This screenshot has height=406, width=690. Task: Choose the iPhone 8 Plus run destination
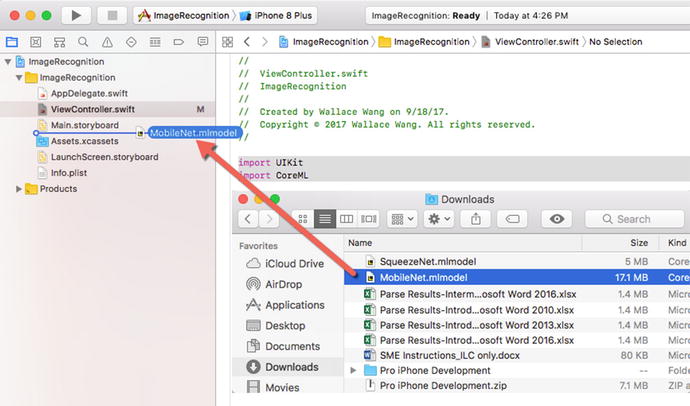pyautogui.click(x=276, y=16)
